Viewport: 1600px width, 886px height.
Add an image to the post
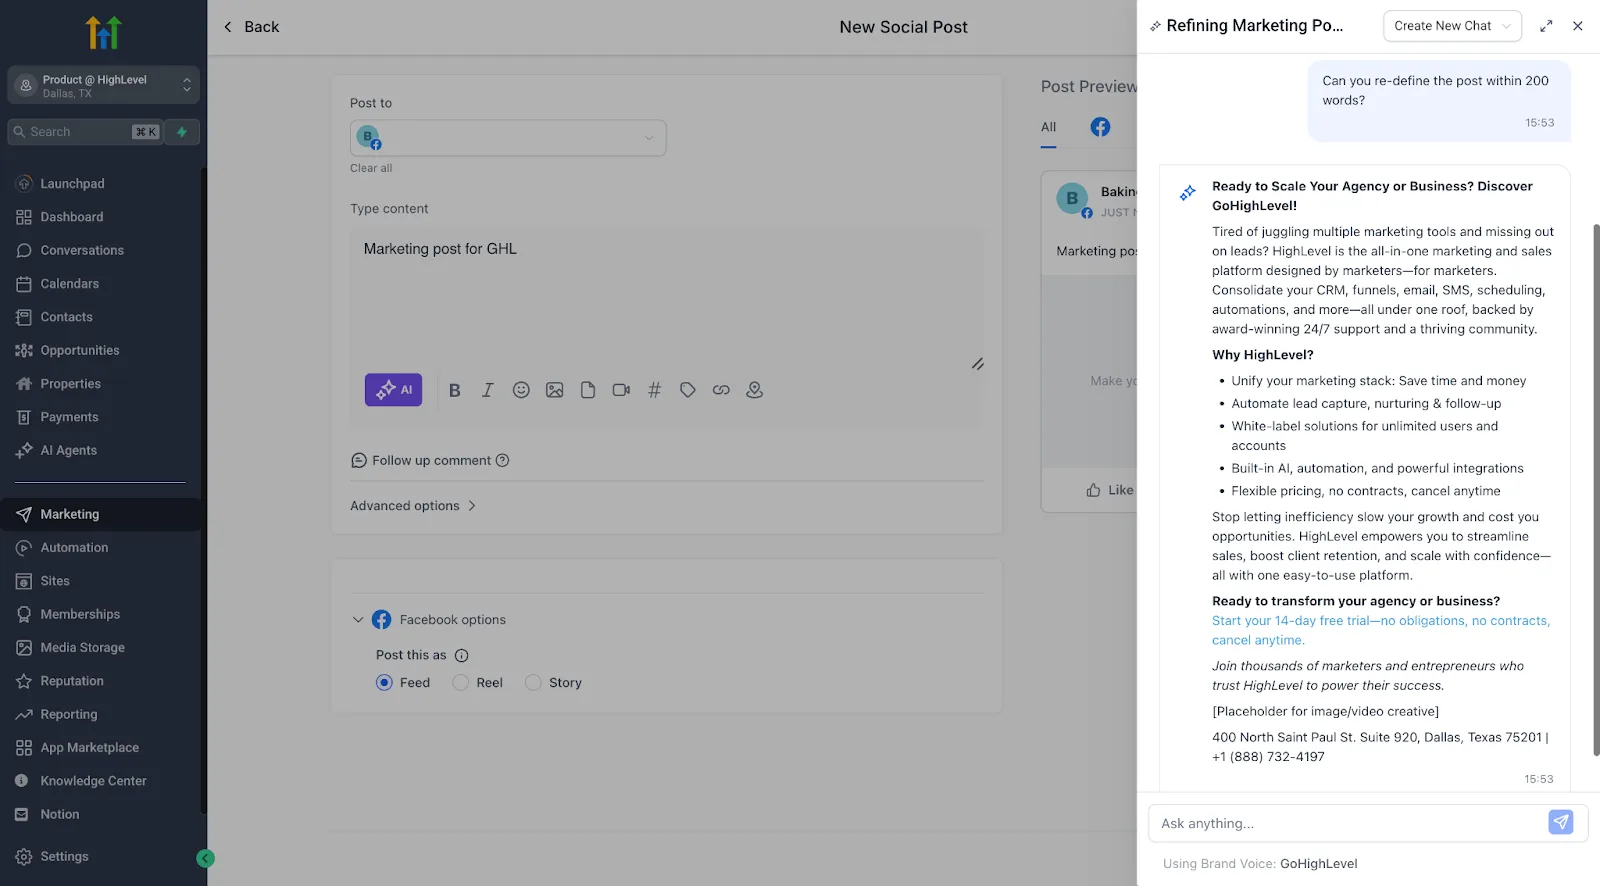click(554, 390)
